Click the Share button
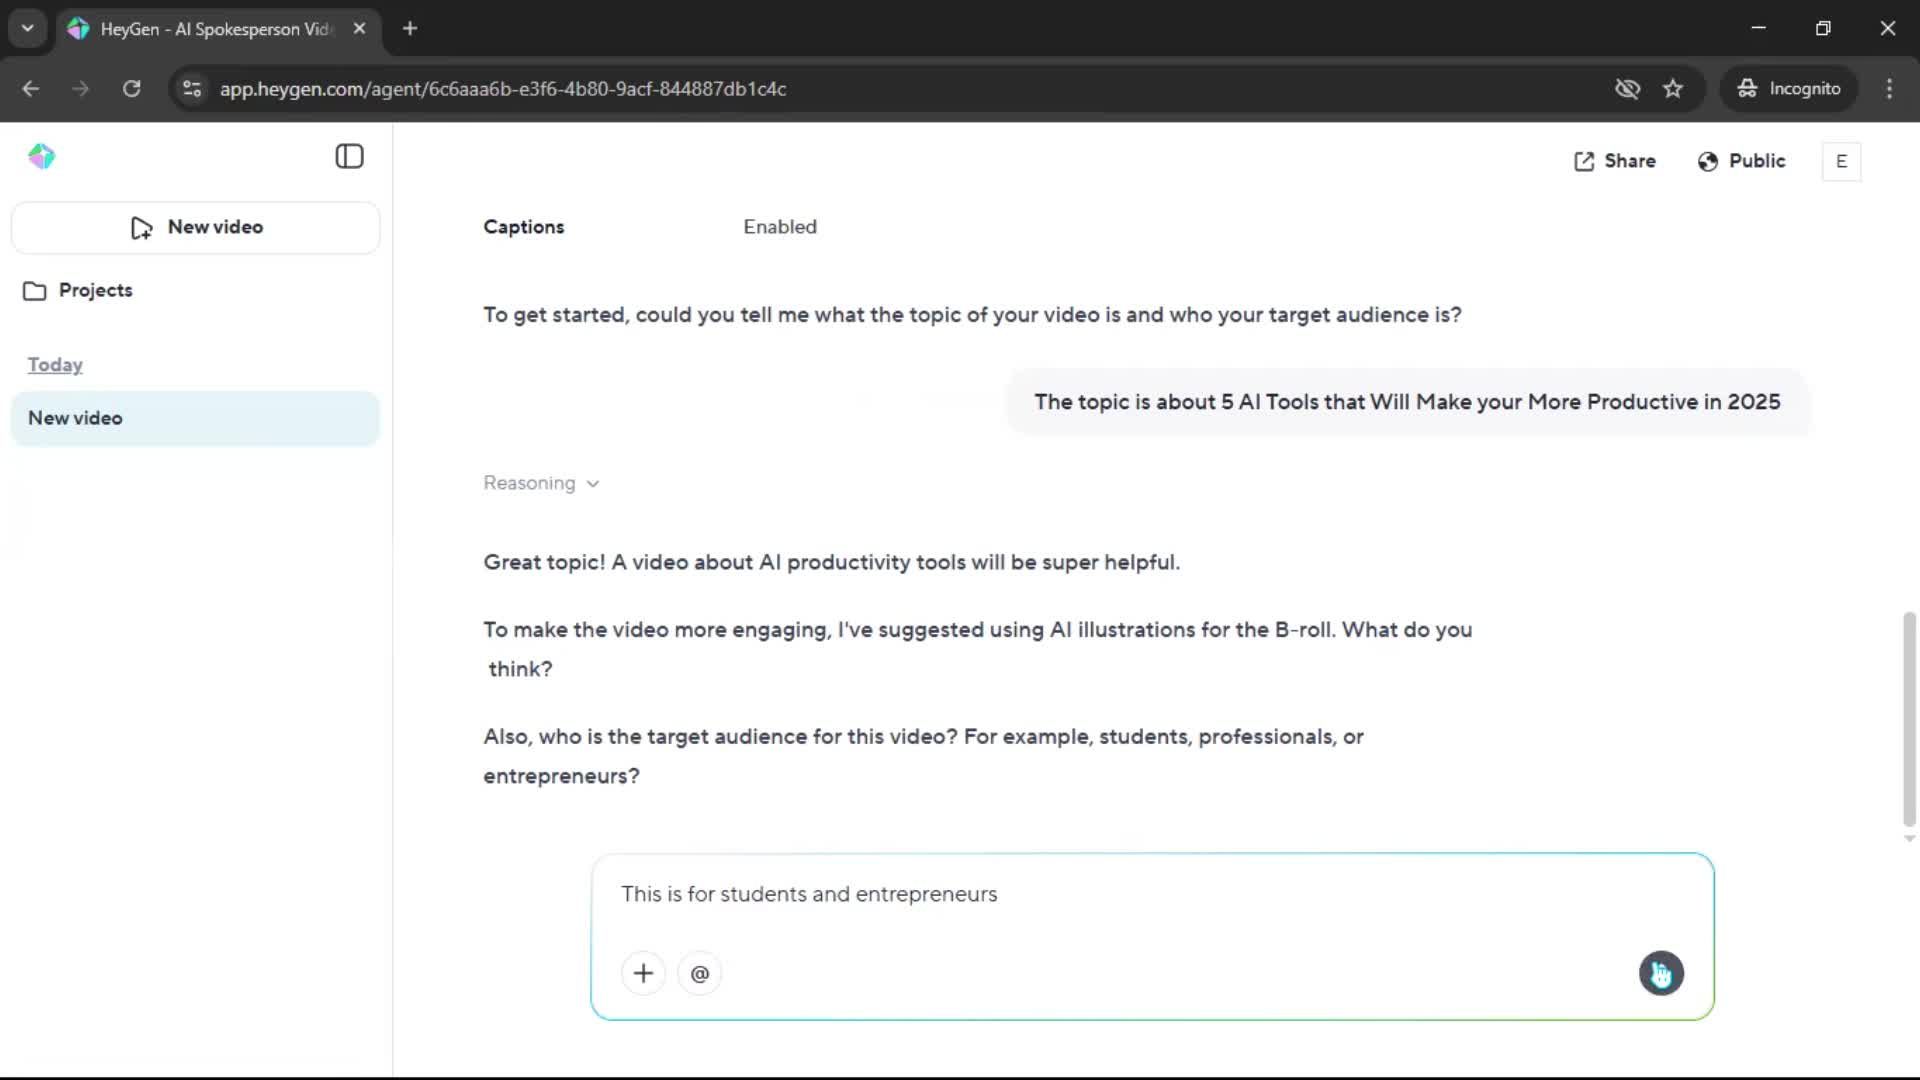1920x1080 pixels. 1614,161
